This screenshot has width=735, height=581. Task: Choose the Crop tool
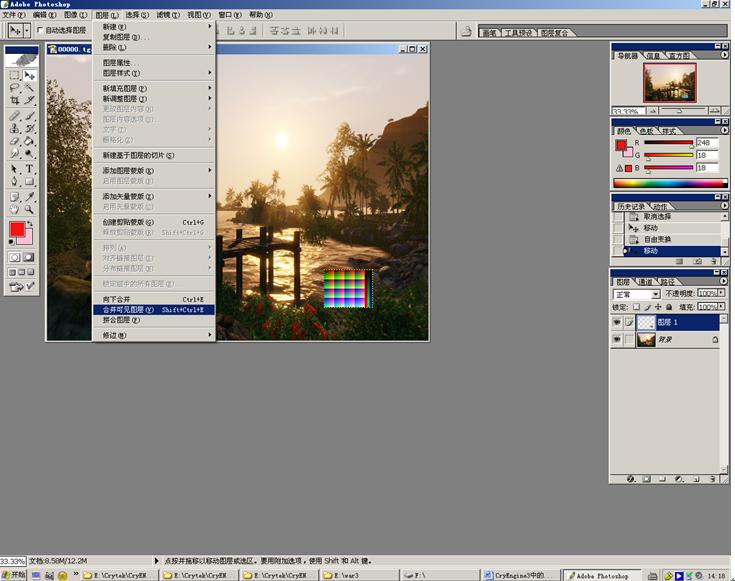tap(14, 101)
